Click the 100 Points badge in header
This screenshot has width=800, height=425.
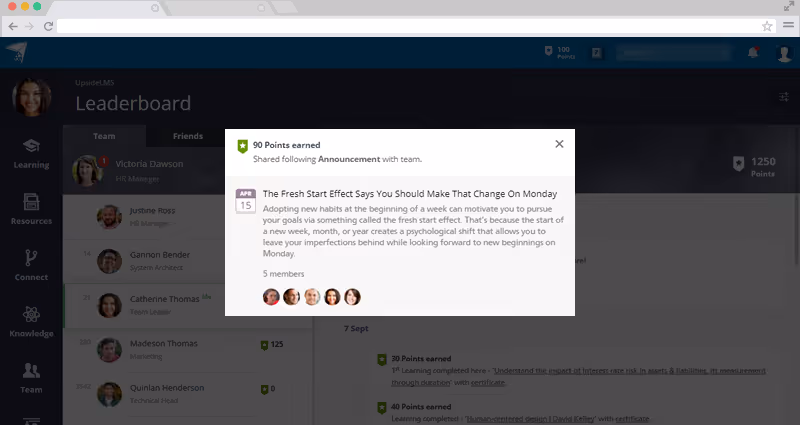(560, 53)
